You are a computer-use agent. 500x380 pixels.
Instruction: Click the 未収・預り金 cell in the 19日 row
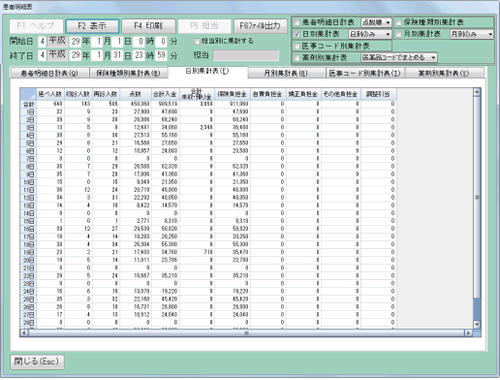pyautogui.click(x=197, y=252)
